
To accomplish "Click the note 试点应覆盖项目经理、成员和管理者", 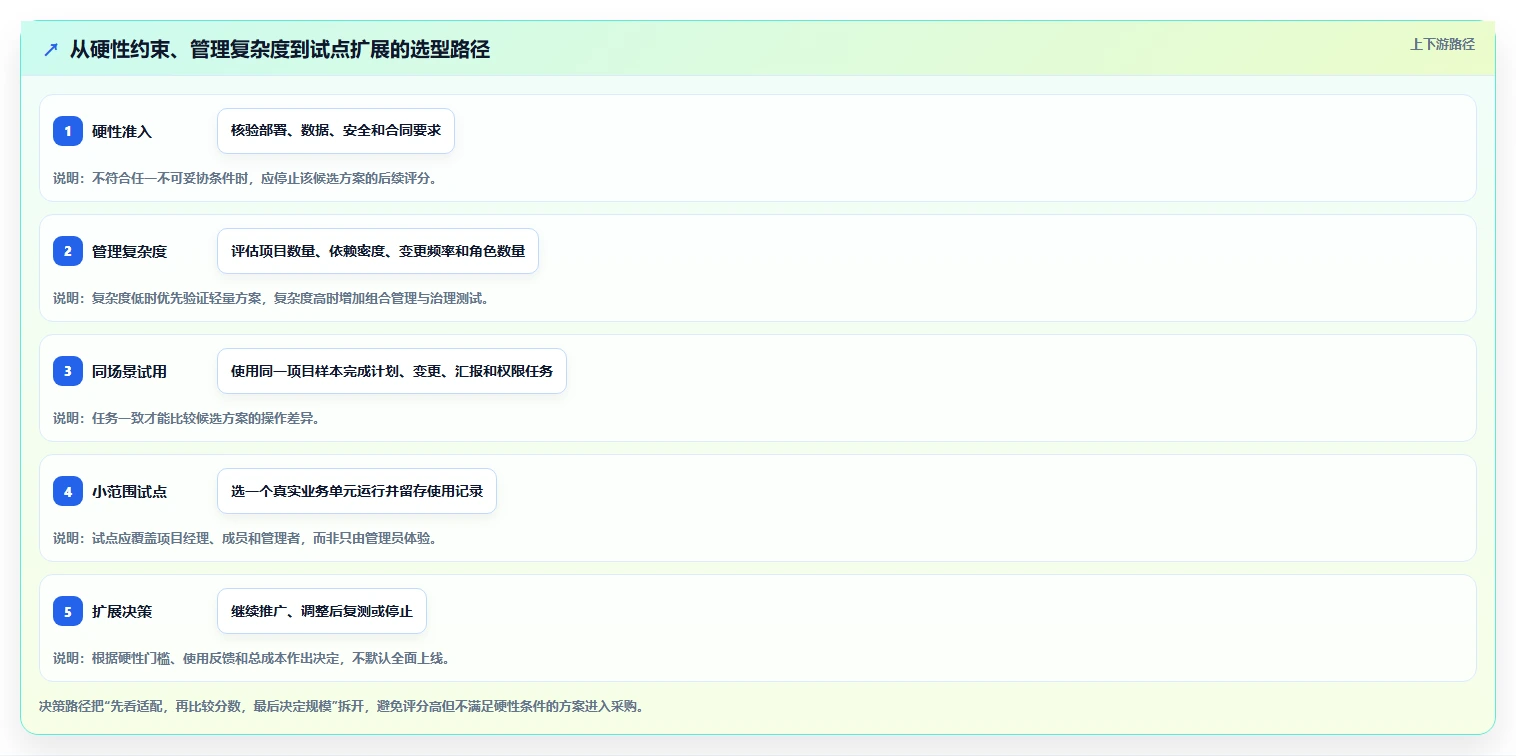I will 246,538.
